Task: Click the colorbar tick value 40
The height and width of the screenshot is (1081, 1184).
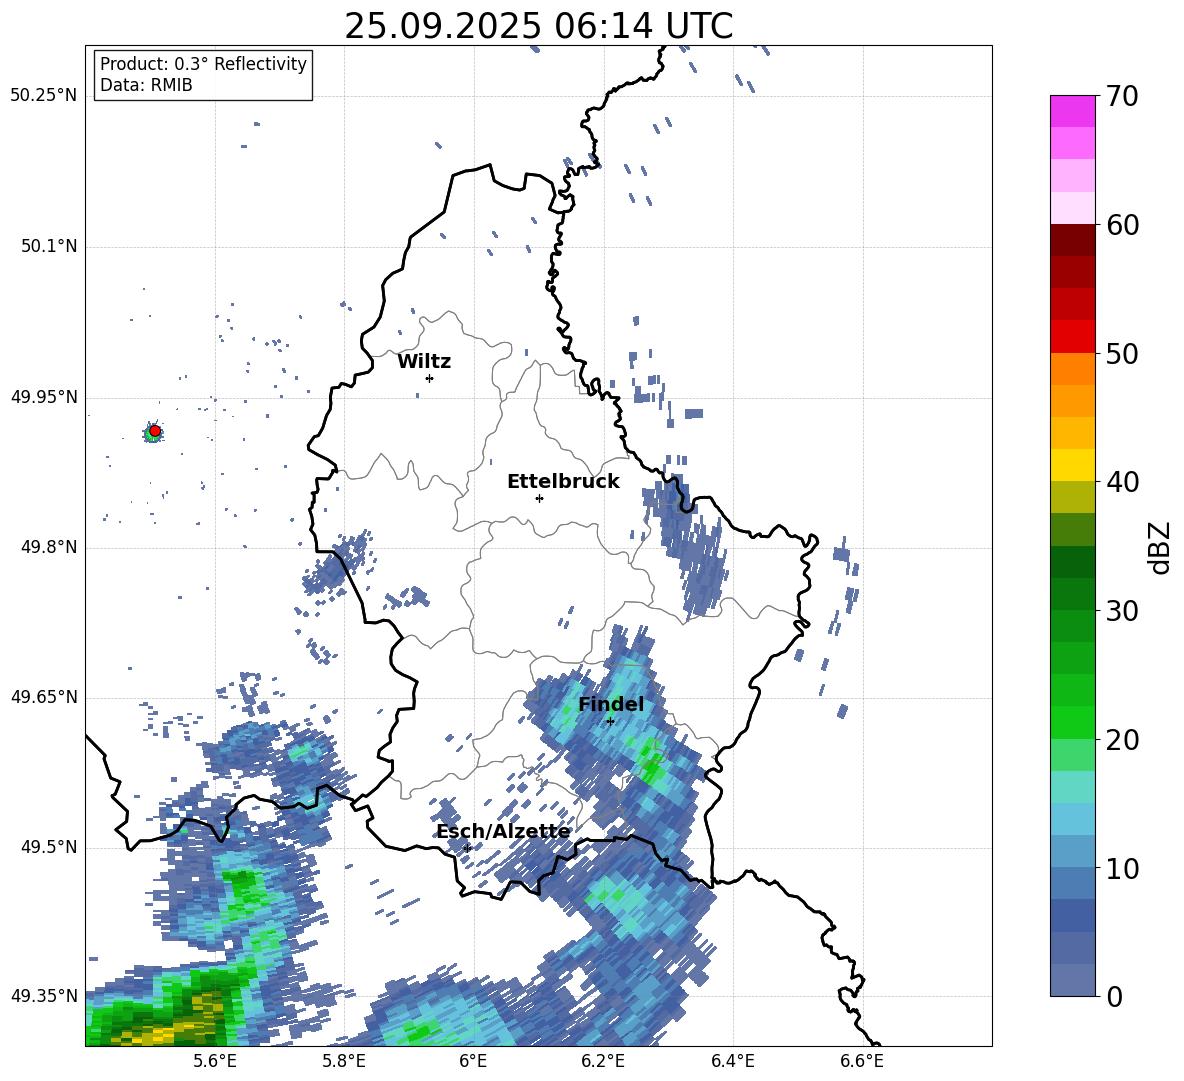Action: tap(1122, 482)
